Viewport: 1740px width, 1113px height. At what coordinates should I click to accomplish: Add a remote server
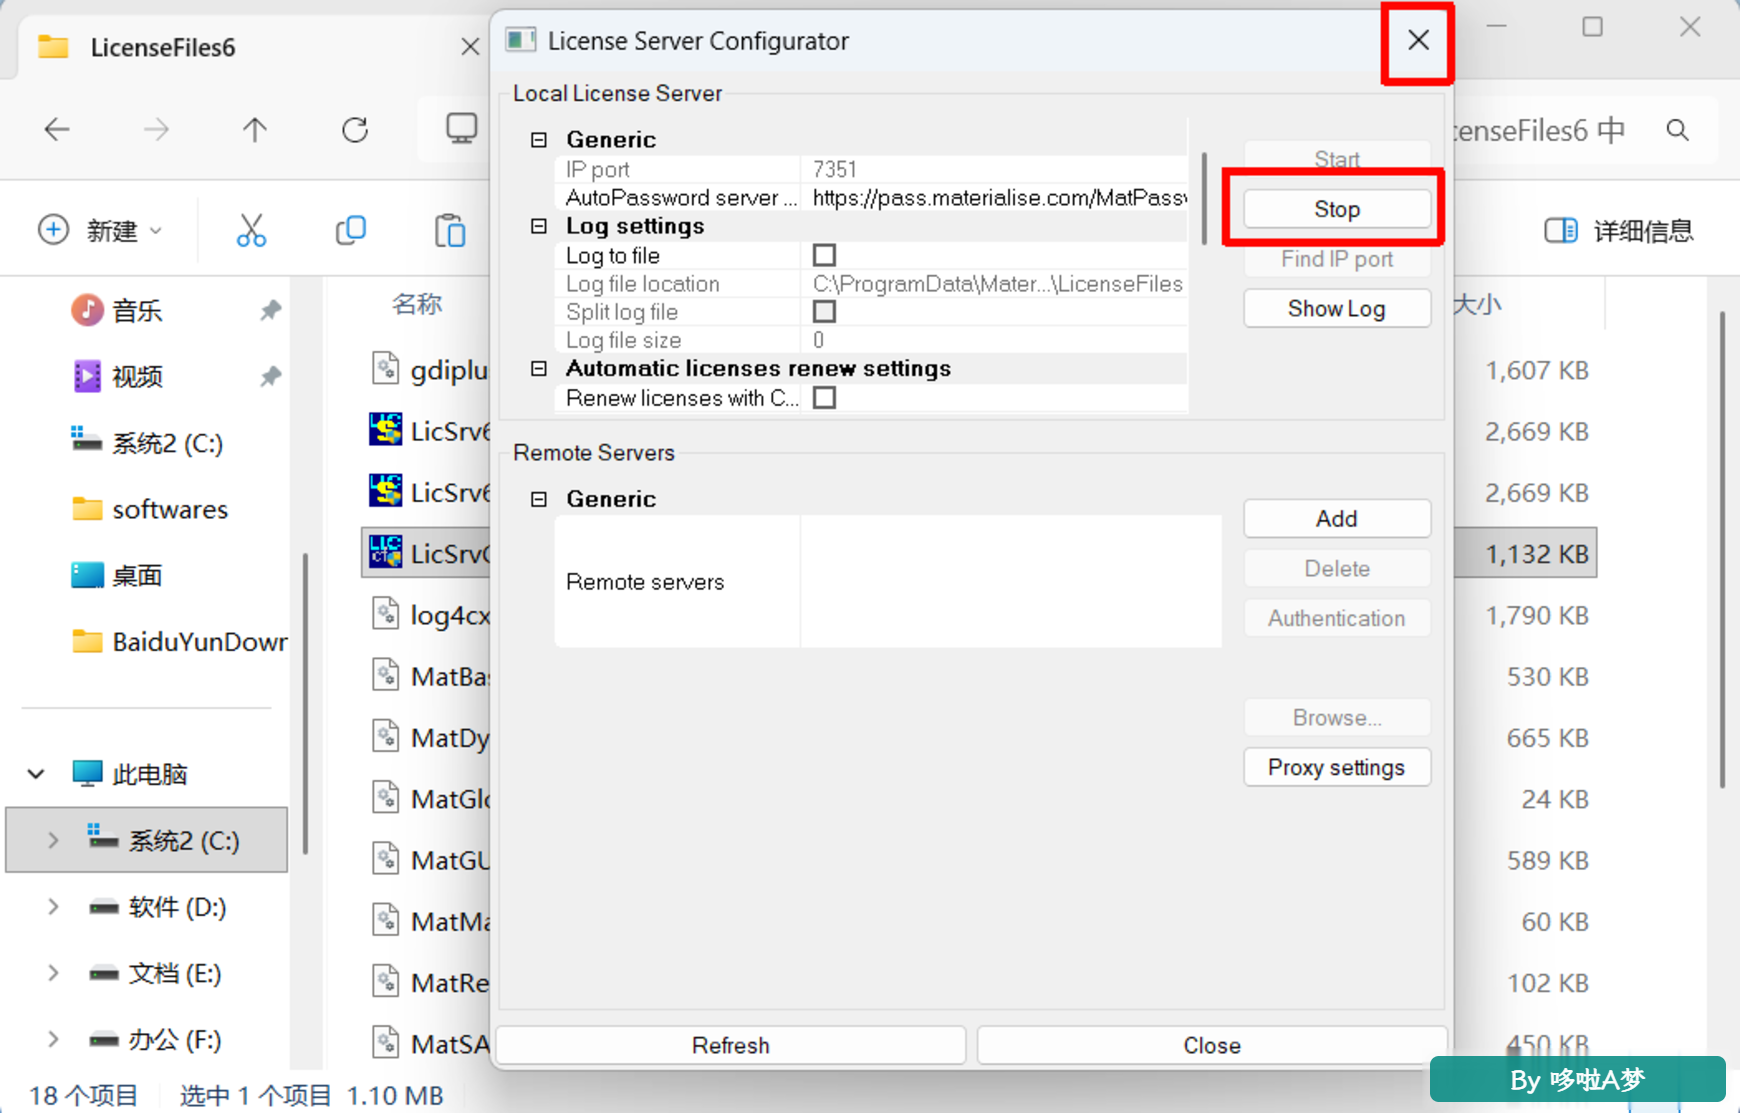pyautogui.click(x=1337, y=519)
